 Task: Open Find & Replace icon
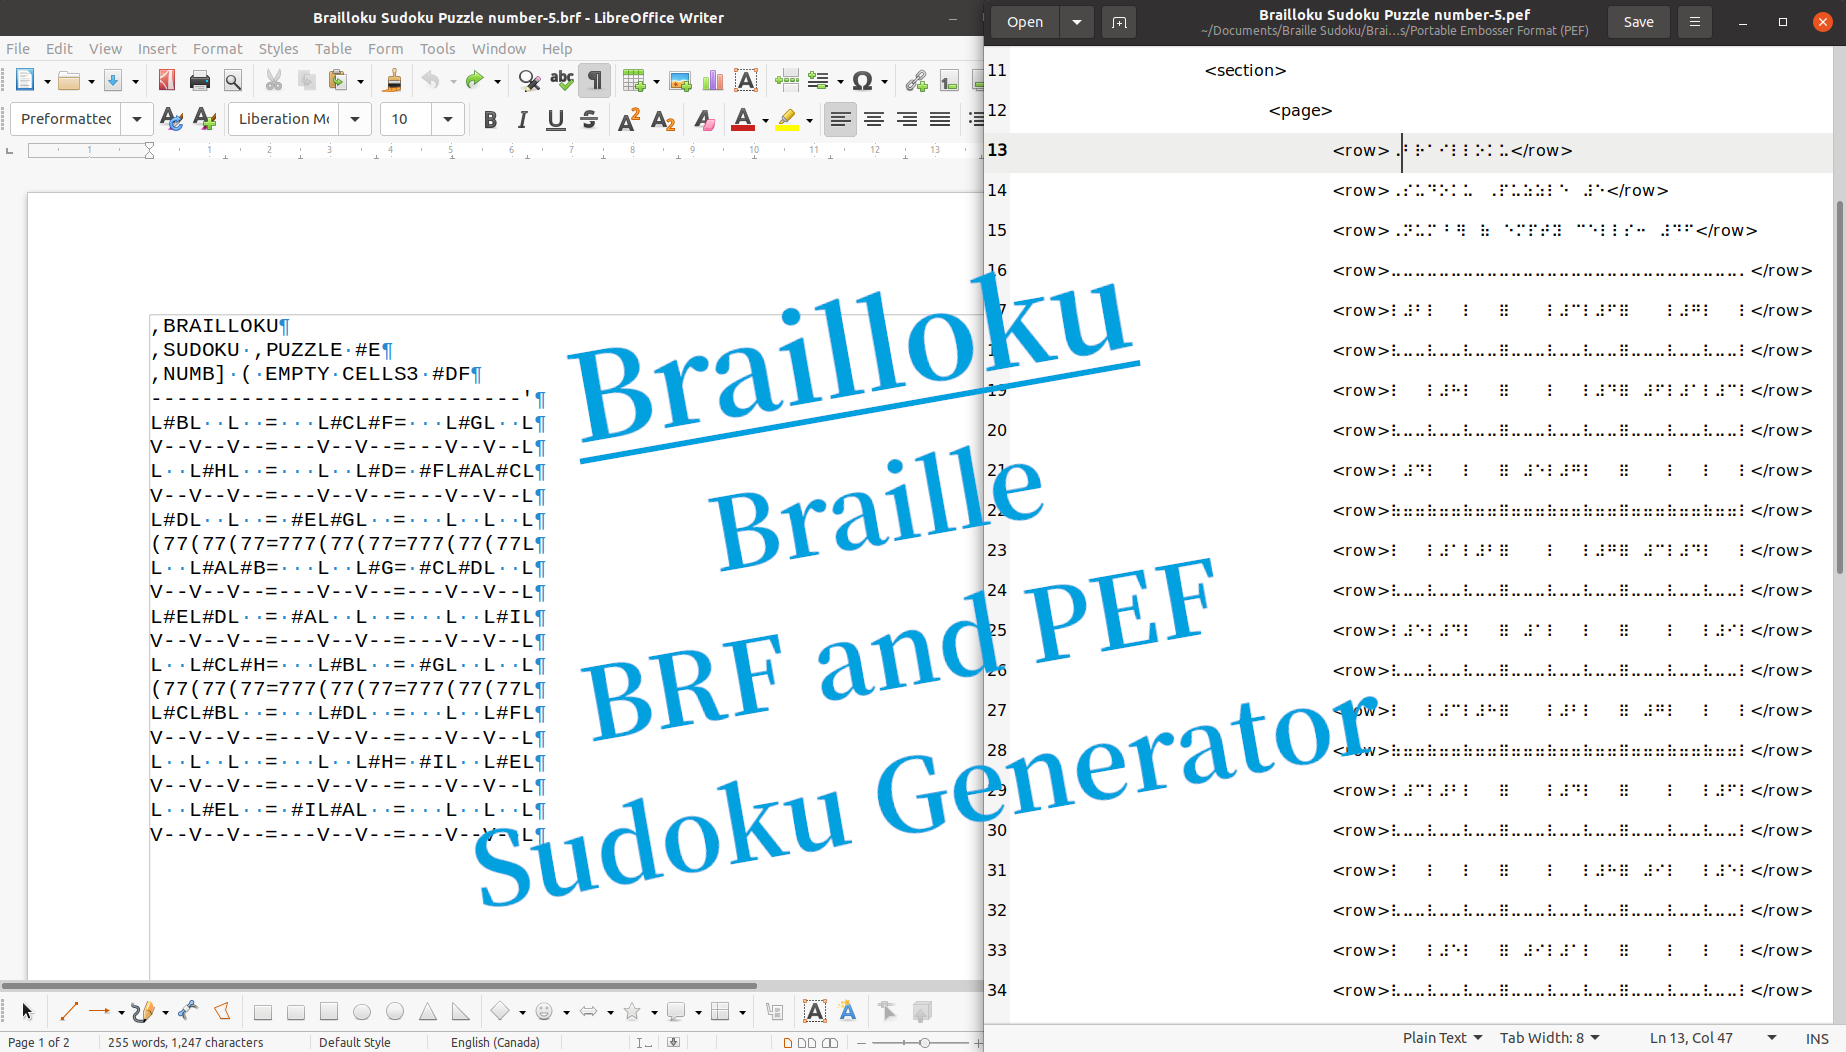[529, 81]
